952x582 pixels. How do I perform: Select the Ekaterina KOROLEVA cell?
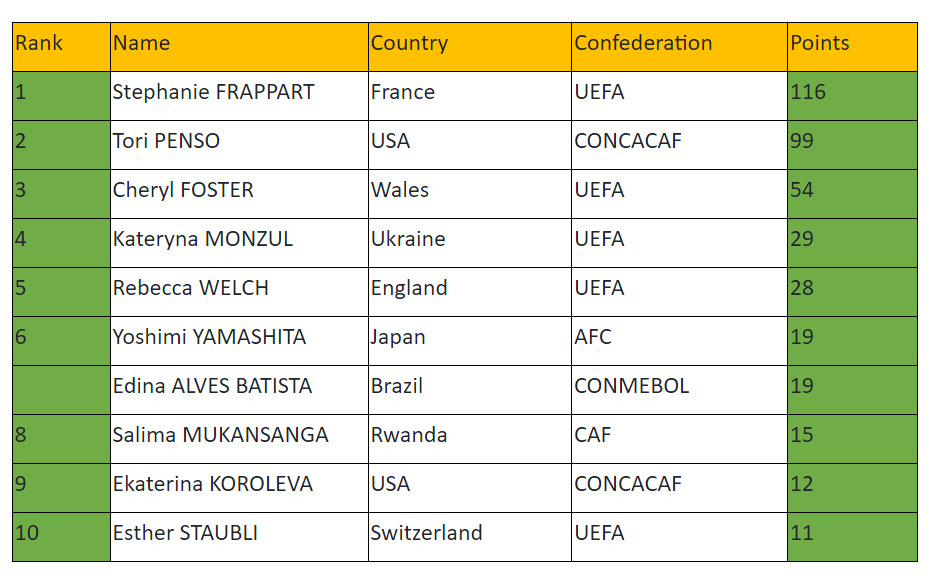[x=238, y=486]
